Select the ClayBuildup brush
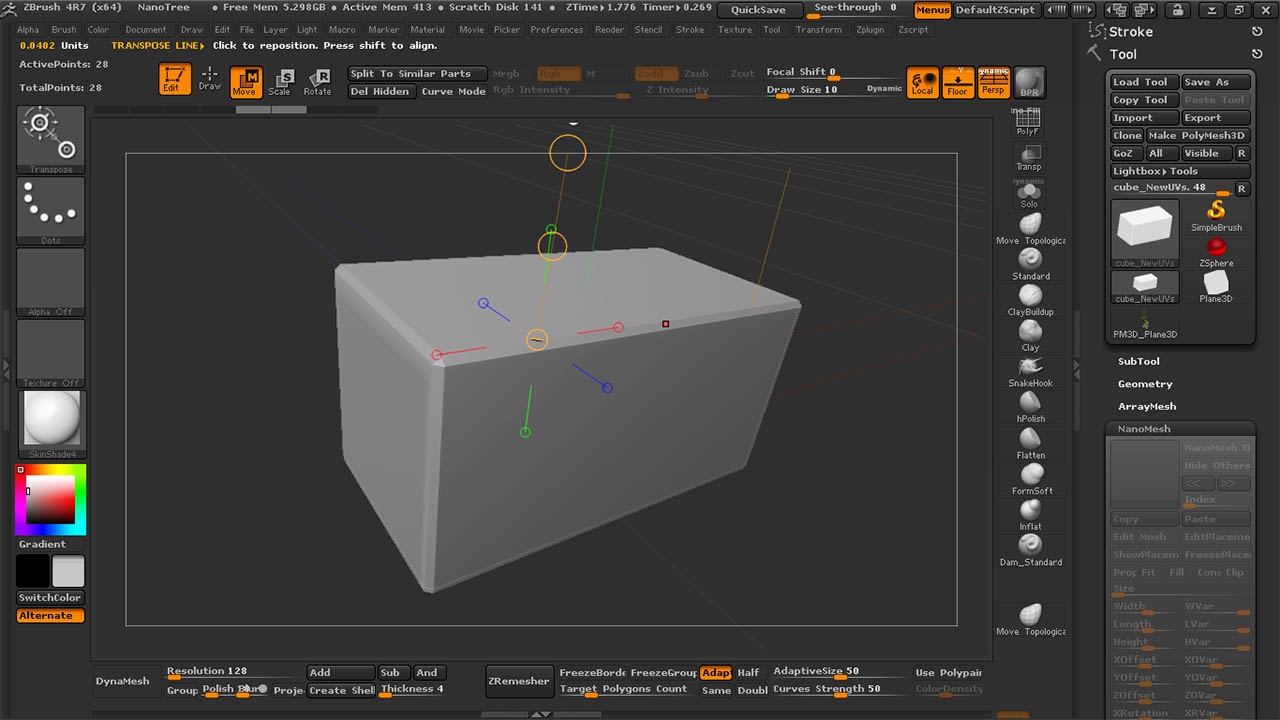The image size is (1280, 720). pos(1031,299)
